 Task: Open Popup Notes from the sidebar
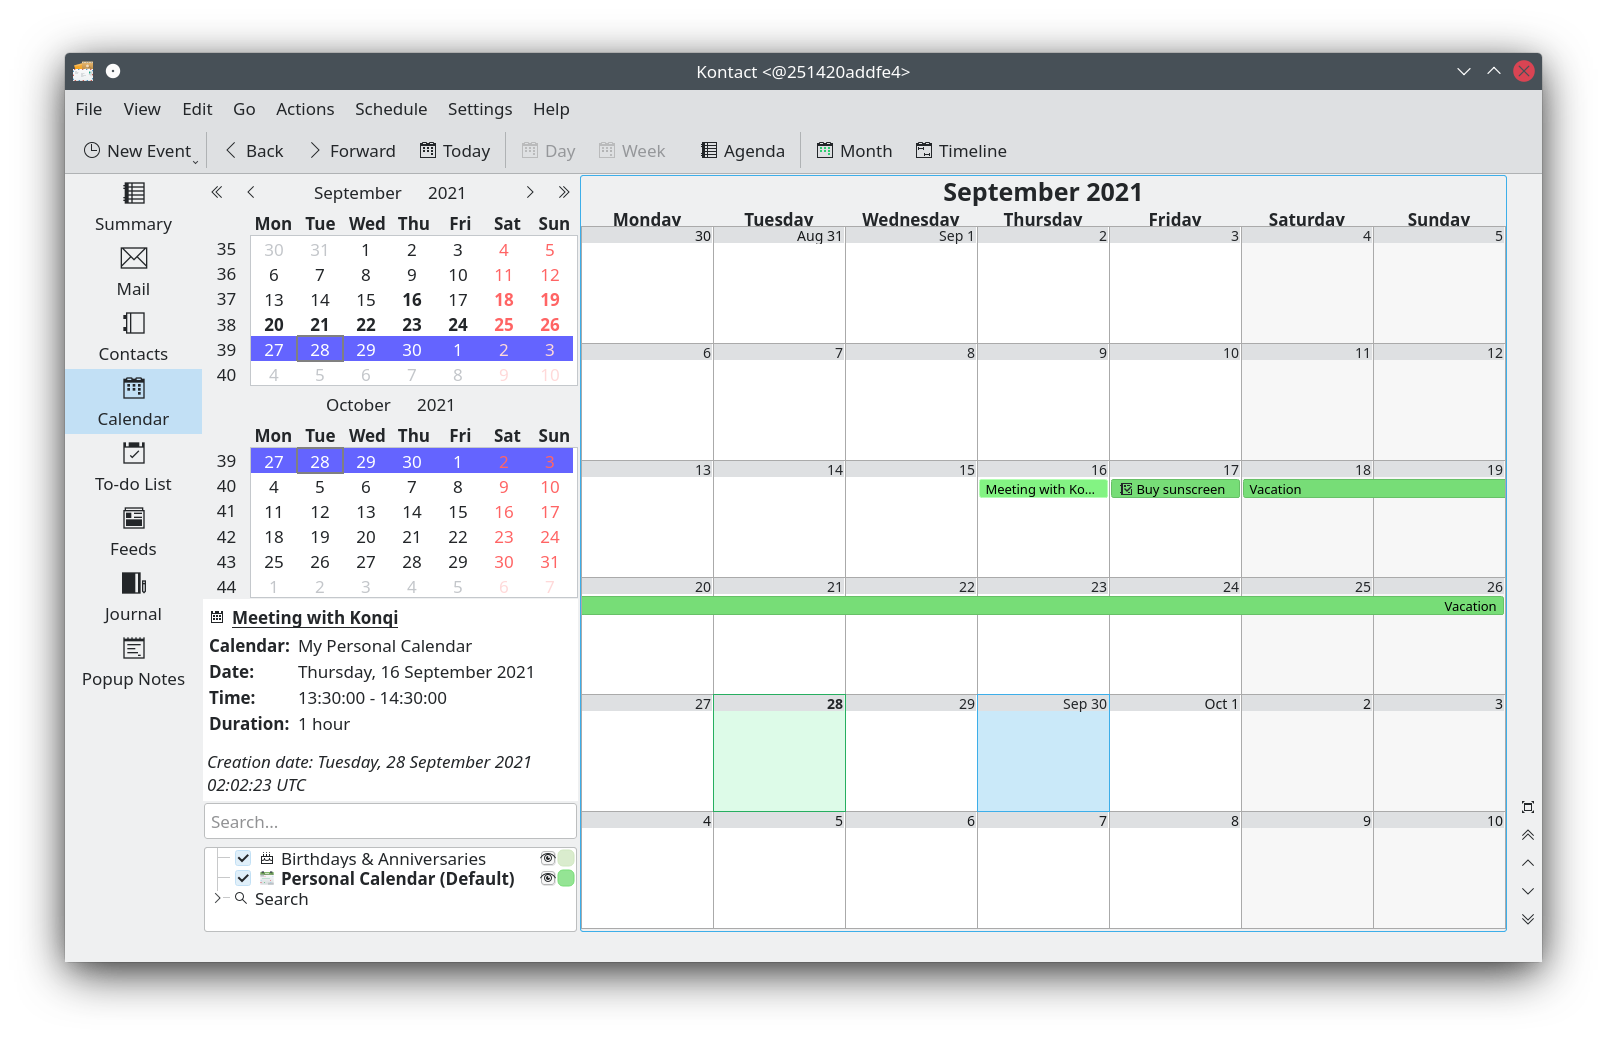[x=133, y=661]
